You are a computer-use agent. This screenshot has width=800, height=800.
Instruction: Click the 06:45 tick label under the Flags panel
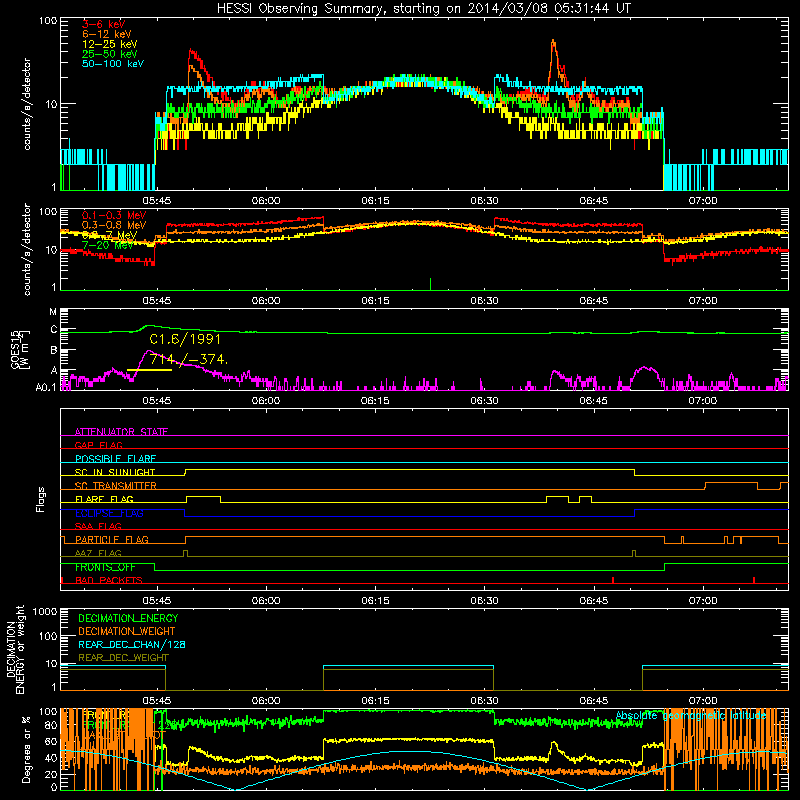point(593,601)
